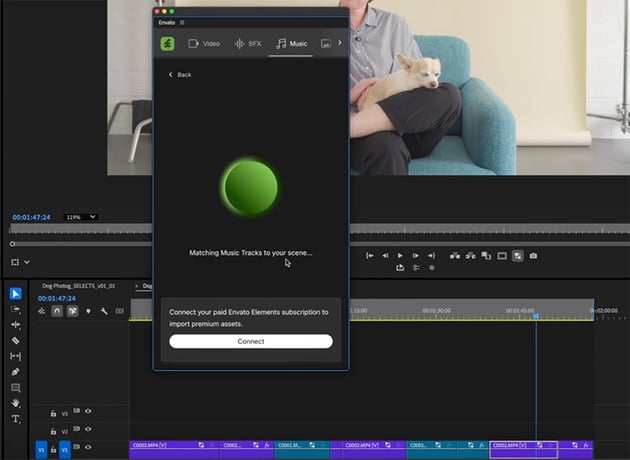Image resolution: width=630 pixels, height=460 pixels.
Task: Select the Slip tool
Action: pos(15,356)
